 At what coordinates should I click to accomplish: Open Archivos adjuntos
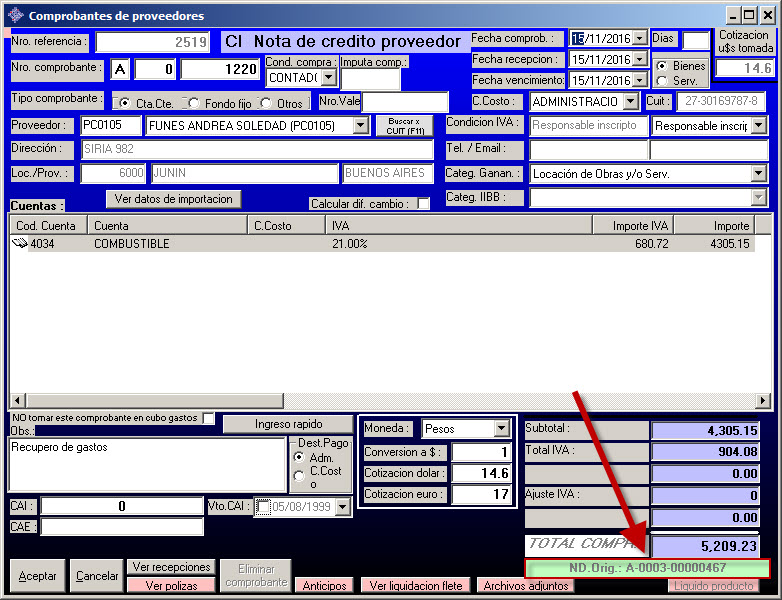(526, 586)
